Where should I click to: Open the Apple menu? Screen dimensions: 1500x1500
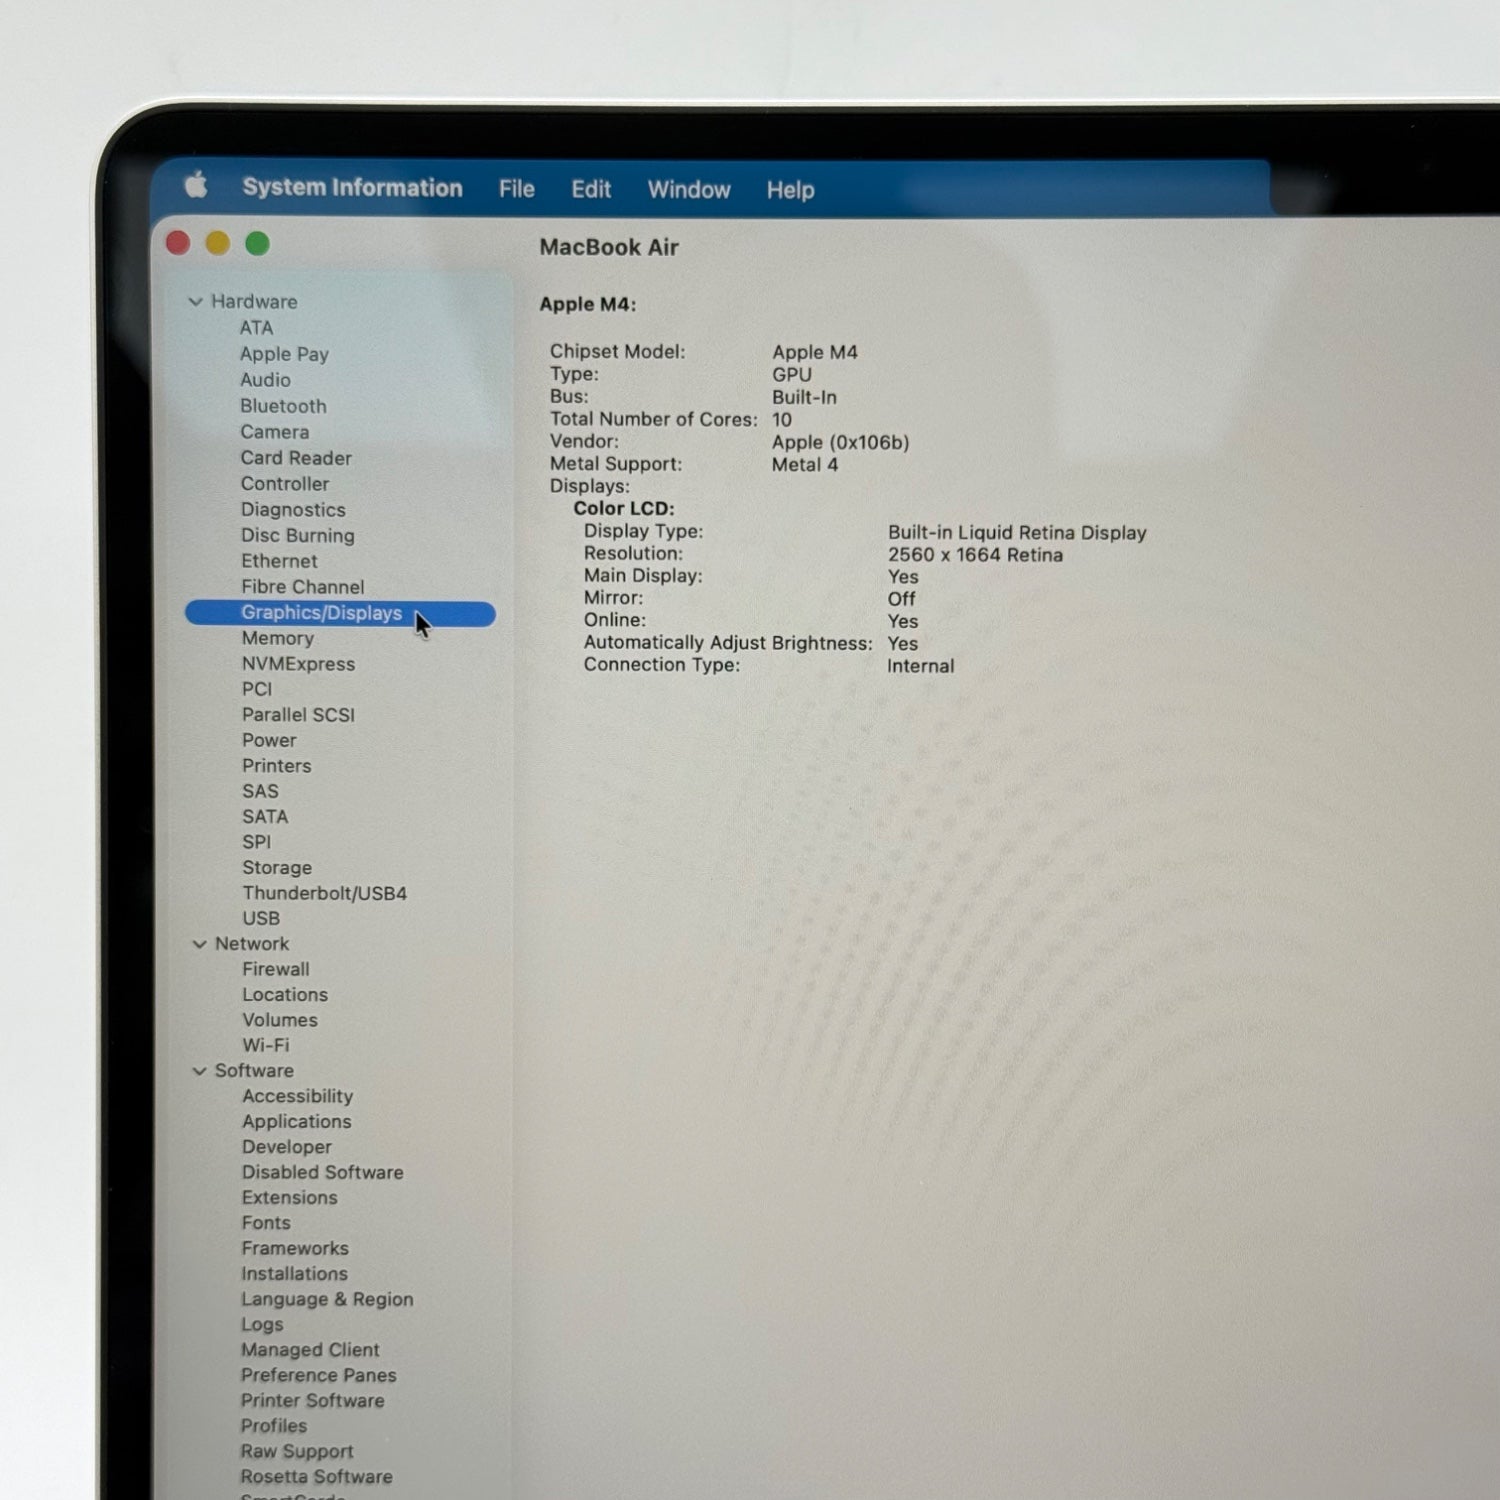click(196, 185)
